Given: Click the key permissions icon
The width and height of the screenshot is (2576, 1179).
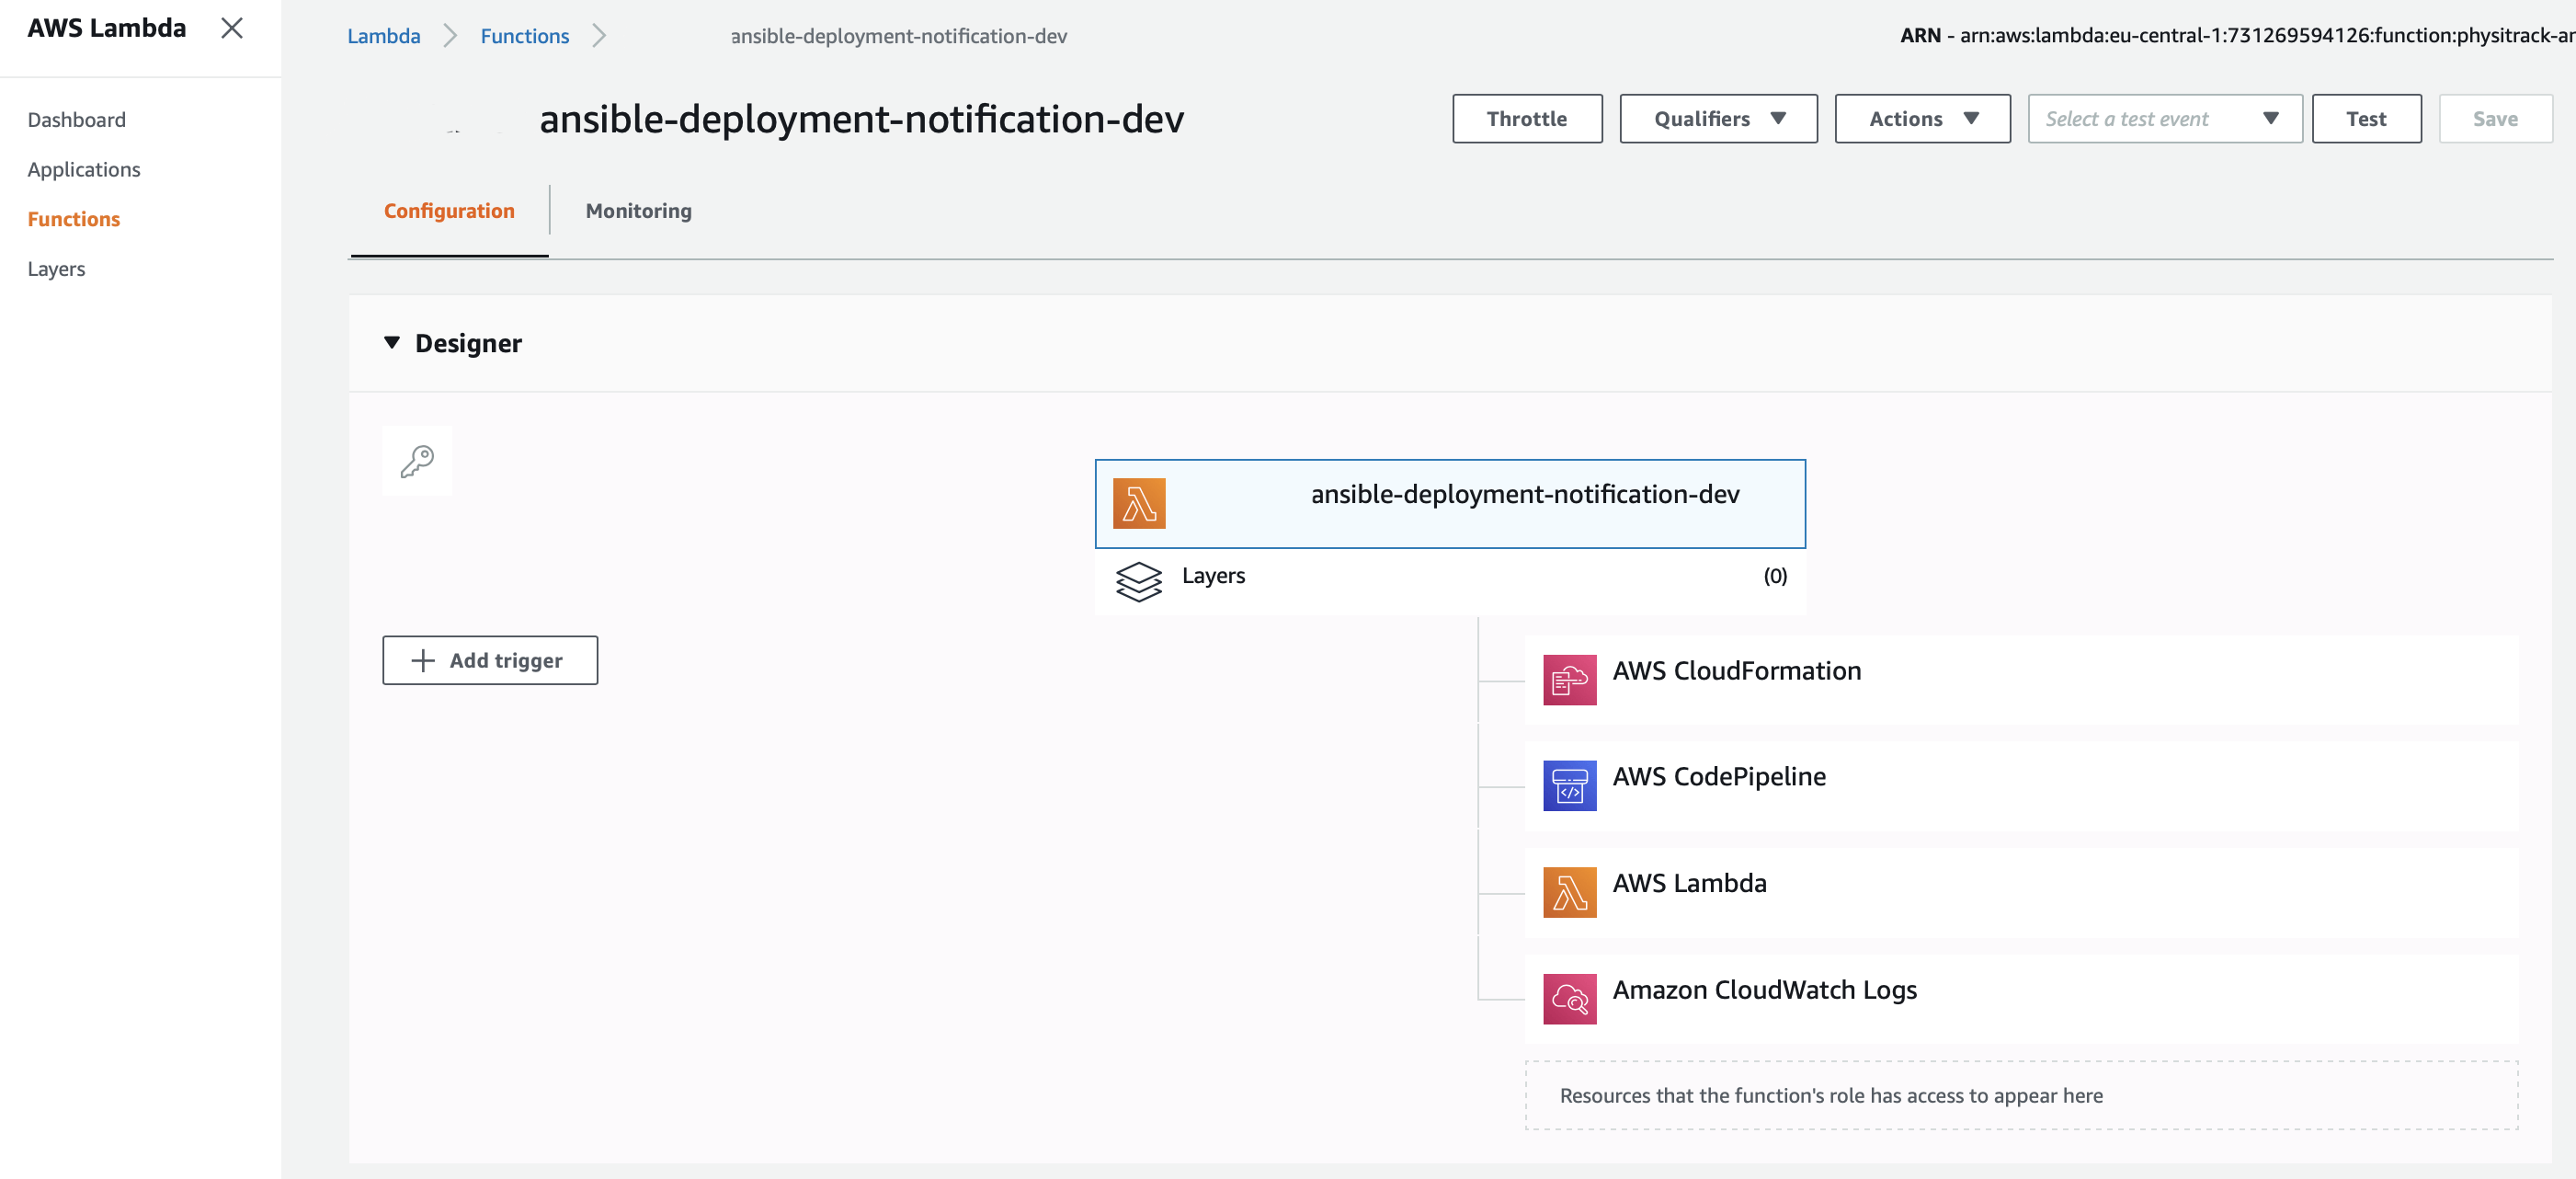Looking at the screenshot, I should [417, 461].
